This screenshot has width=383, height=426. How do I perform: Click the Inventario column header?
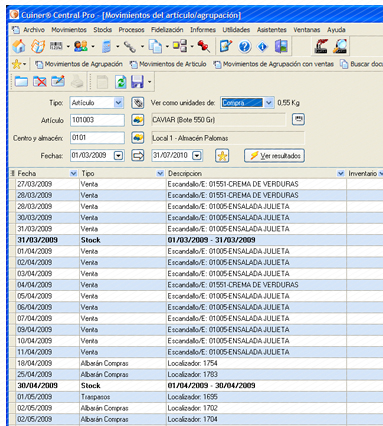363,173
